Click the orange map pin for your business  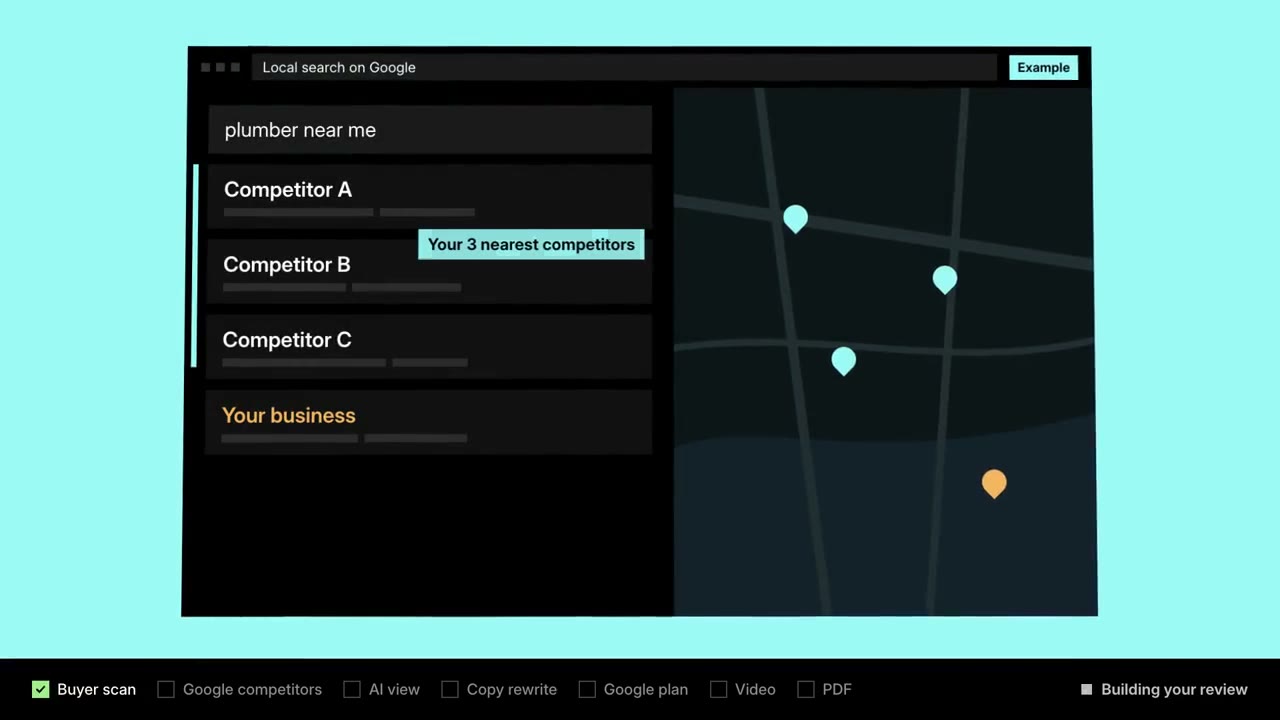coord(994,484)
